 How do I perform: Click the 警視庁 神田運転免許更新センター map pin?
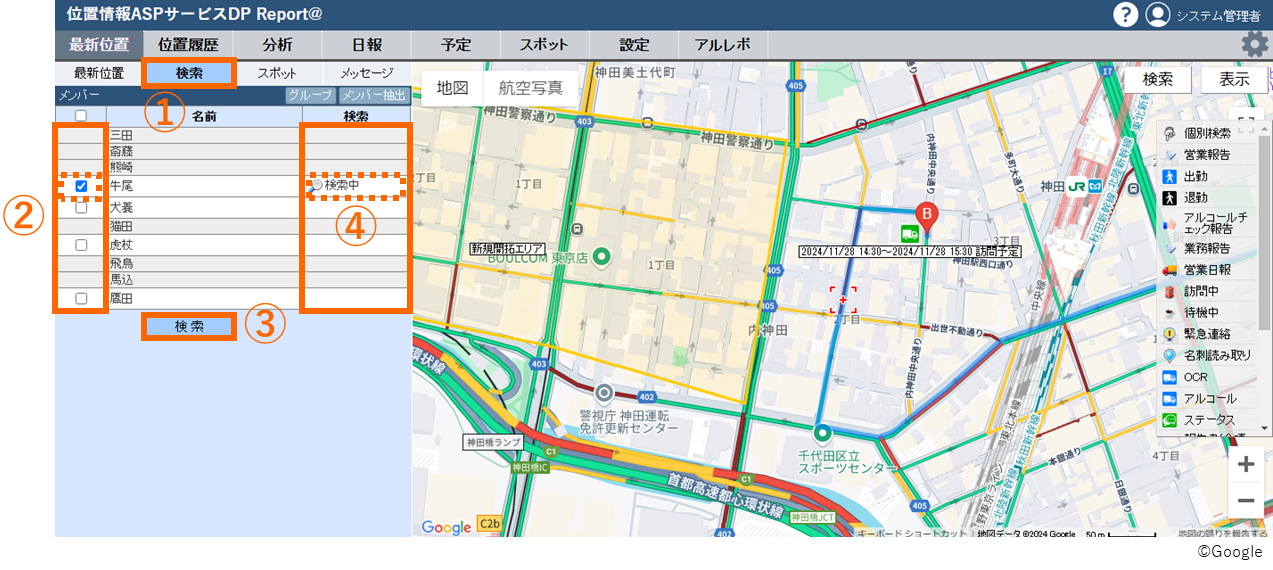click(x=603, y=393)
